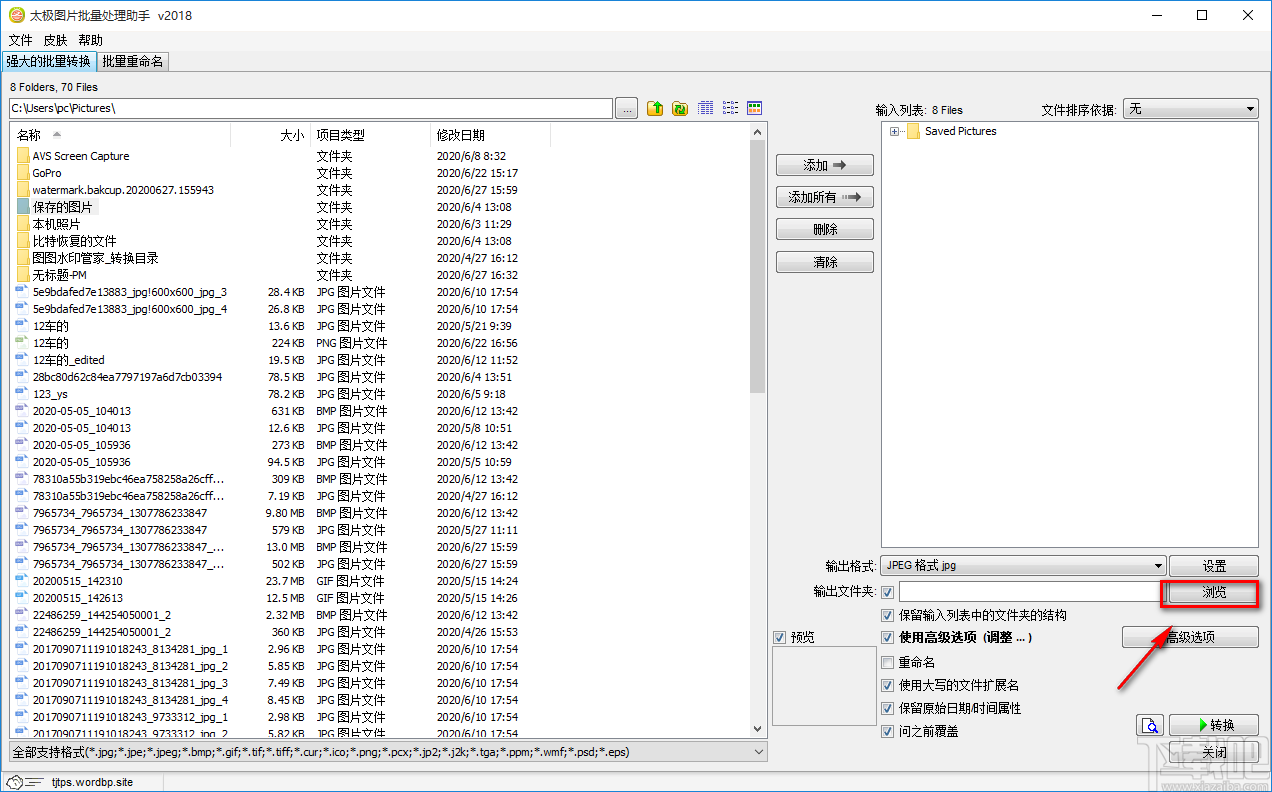
Task: Open the supported formats filter dropdown
Action: click(388, 752)
